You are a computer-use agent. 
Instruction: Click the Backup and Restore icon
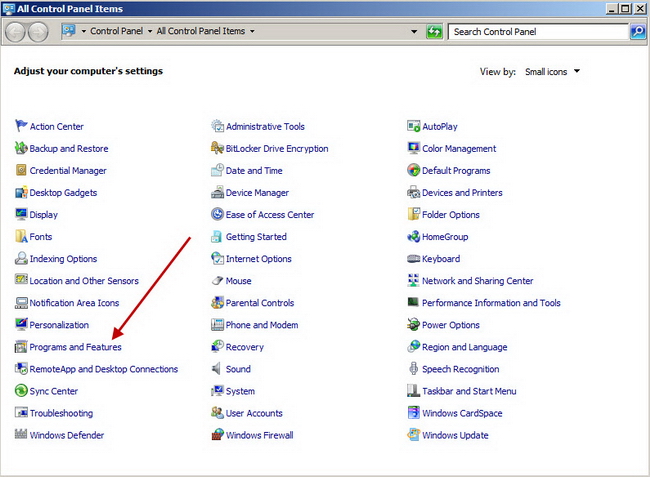pyautogui.click(x=21, y=148)
